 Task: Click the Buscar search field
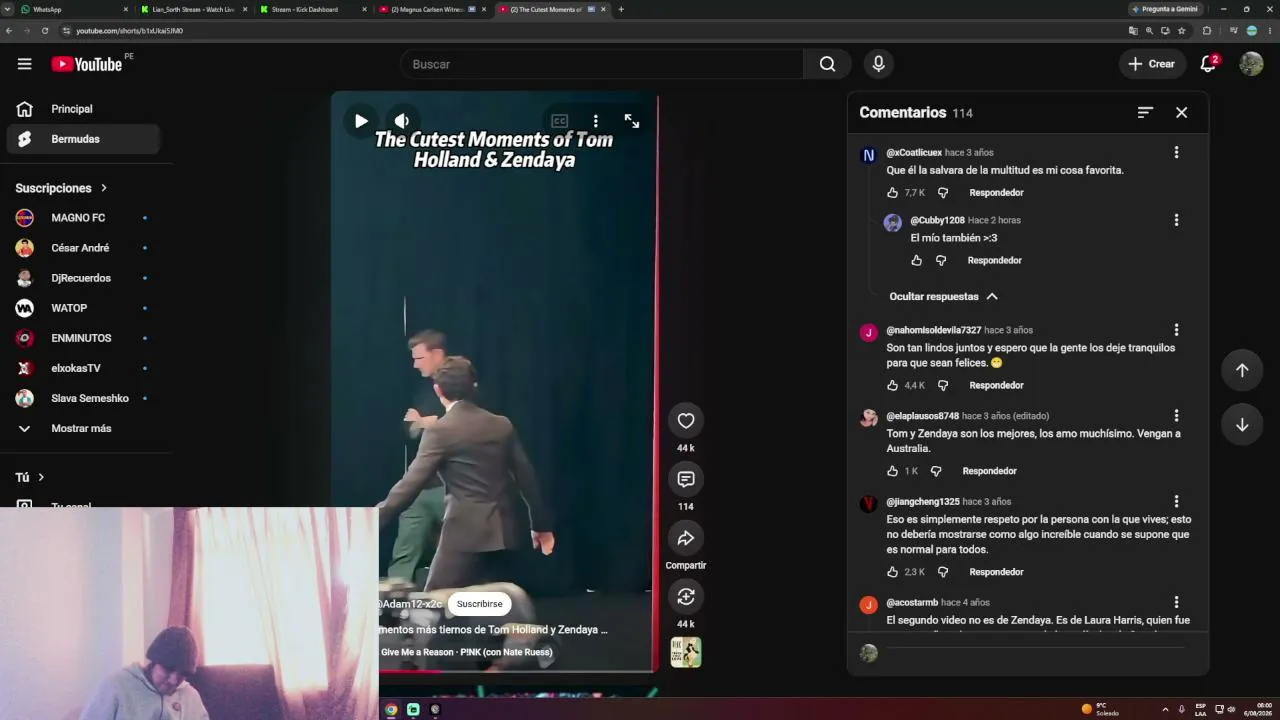(x=601, y=64)
